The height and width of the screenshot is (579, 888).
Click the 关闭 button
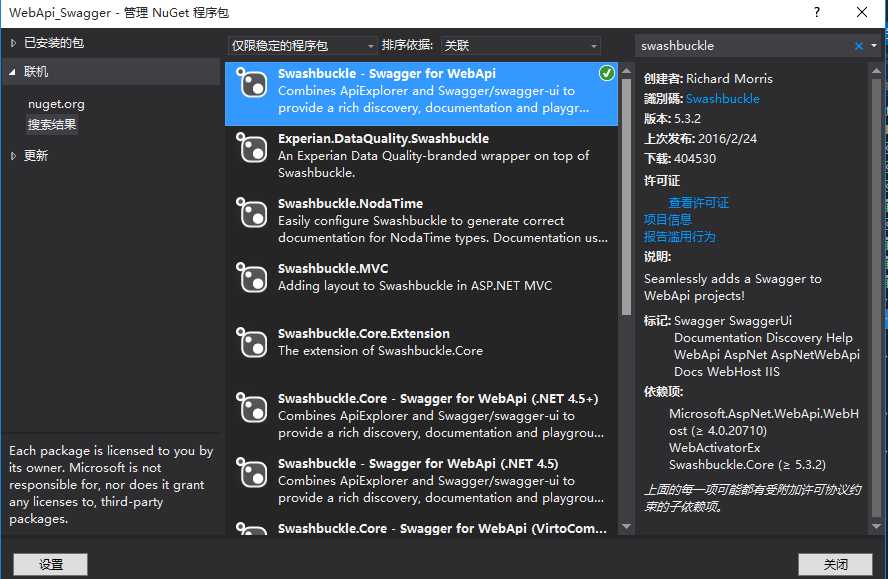pos(835,564)
